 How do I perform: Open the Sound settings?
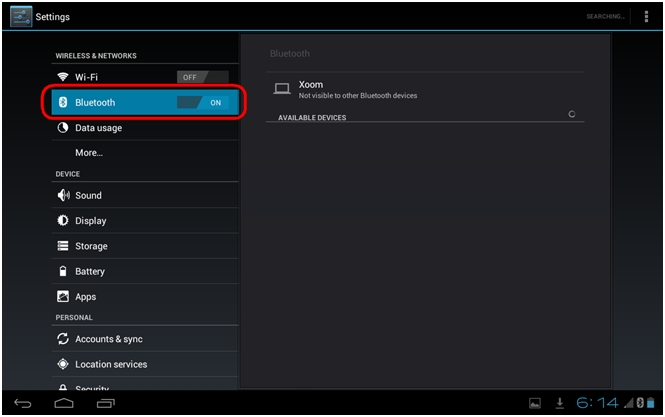(x=145, y=195)
